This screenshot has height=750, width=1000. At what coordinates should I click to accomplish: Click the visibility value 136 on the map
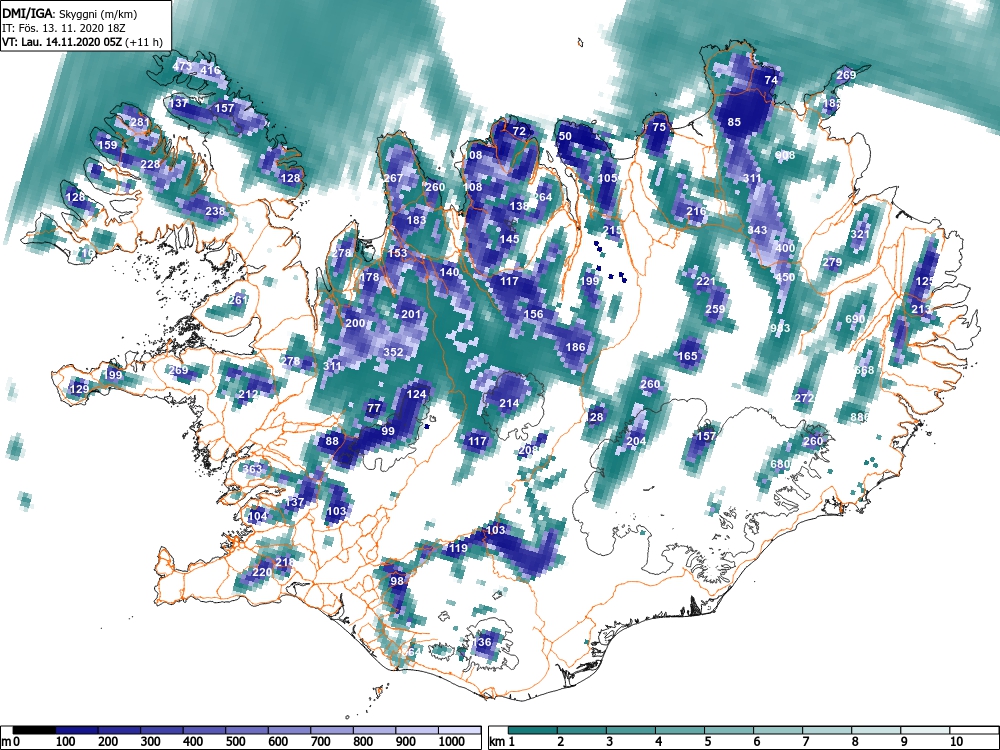pyautogui.click(x=483, y=642)
